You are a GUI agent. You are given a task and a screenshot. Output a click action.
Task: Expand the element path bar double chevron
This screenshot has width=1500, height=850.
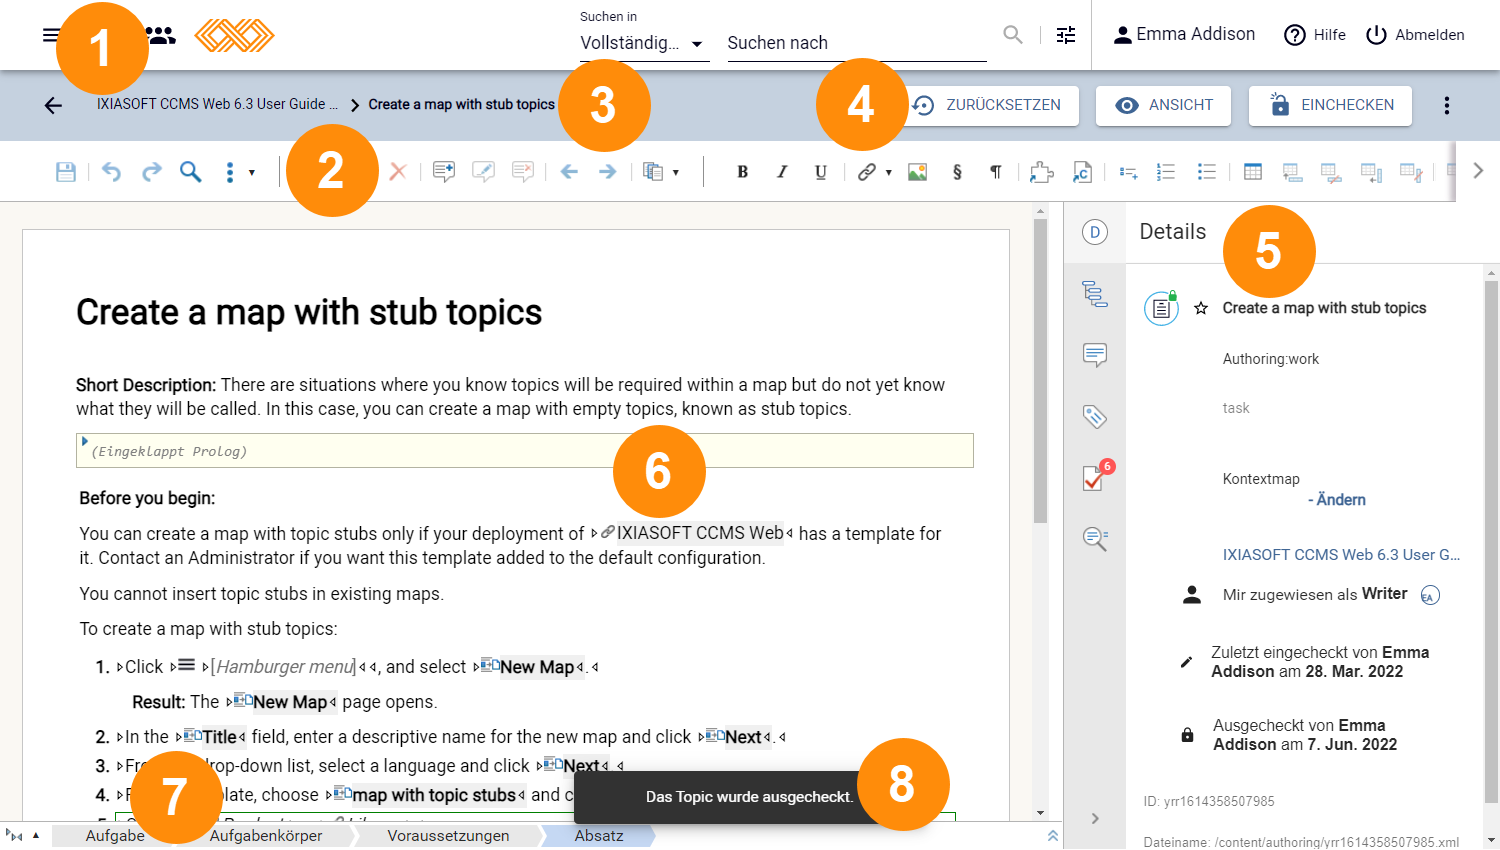(x=1053, y=836)
